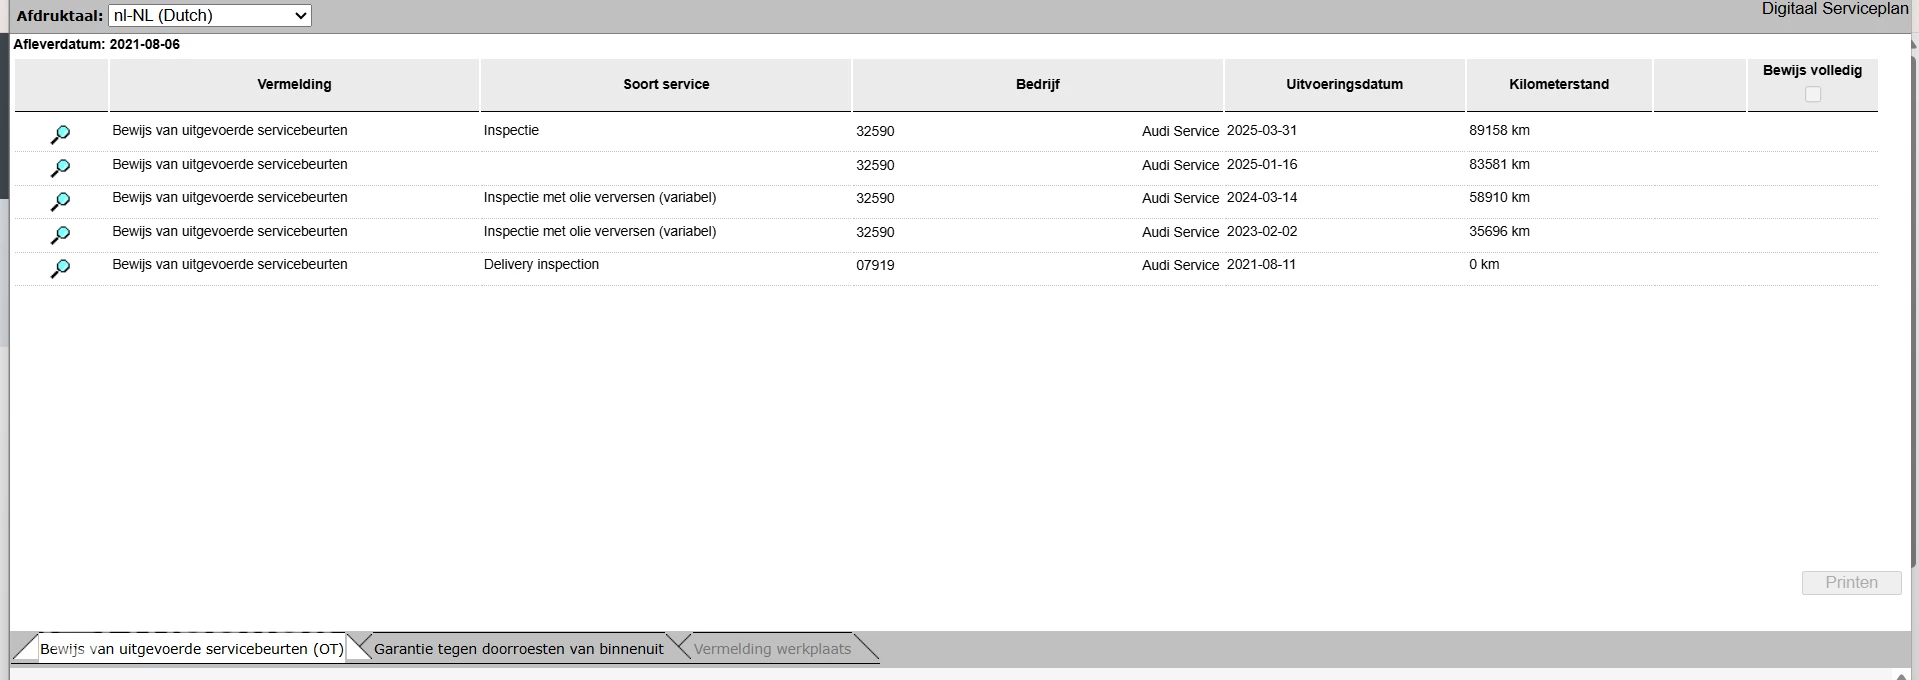The width and height of the screenshot is (1919, 680).
Task: Click the date 2021-08-11
Action: 1261,264
